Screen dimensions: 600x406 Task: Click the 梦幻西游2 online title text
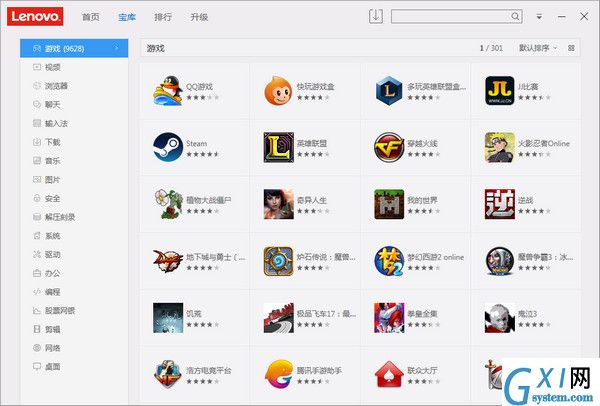435,257
